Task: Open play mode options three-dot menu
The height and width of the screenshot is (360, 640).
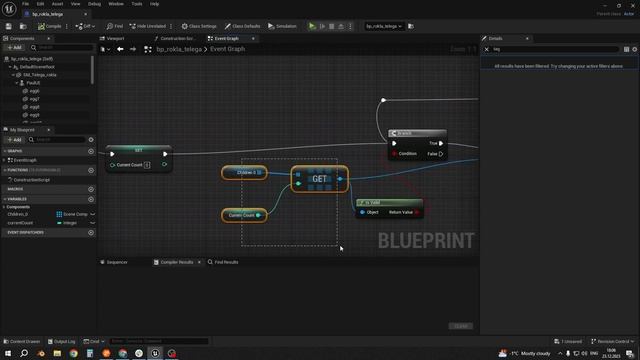Action: (350, 26)
